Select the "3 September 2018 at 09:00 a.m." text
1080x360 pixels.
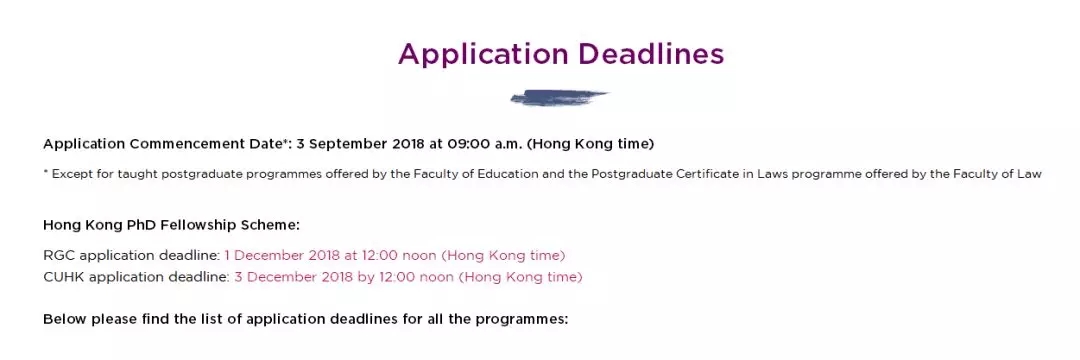(409, 145)
